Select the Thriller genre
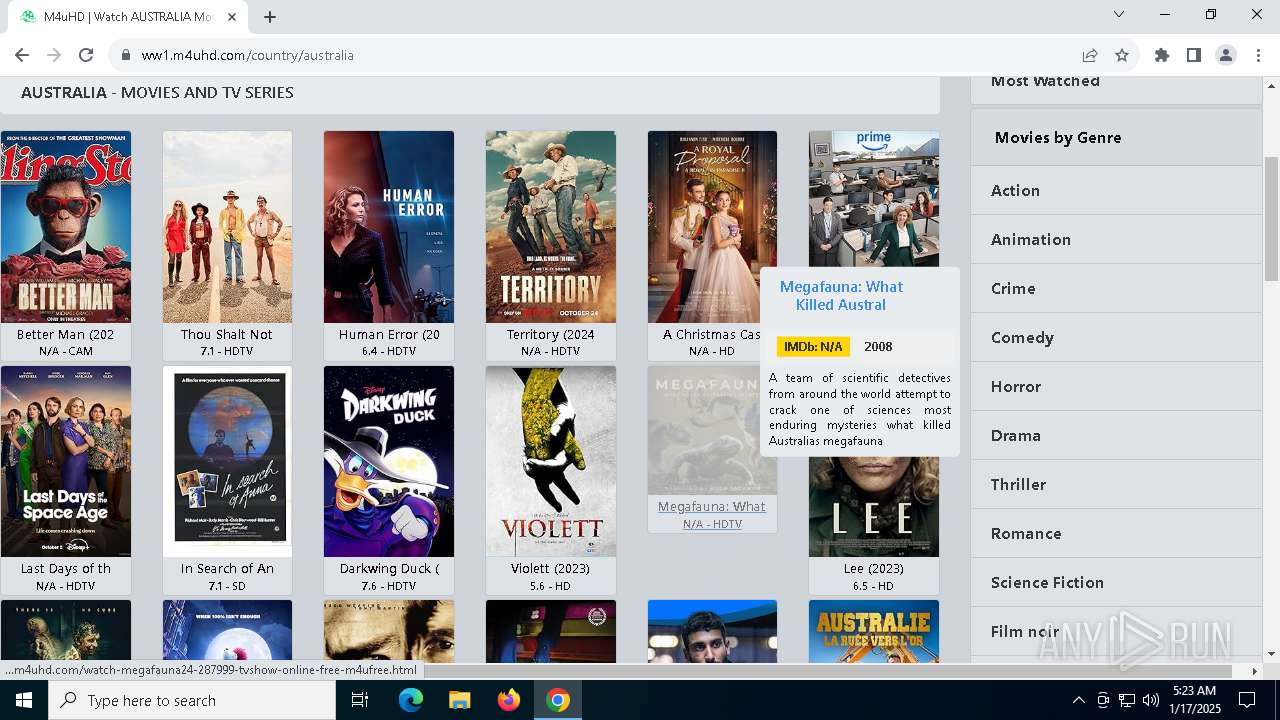The height and width of the screenshot is (720, 1280). point(1116,484)
